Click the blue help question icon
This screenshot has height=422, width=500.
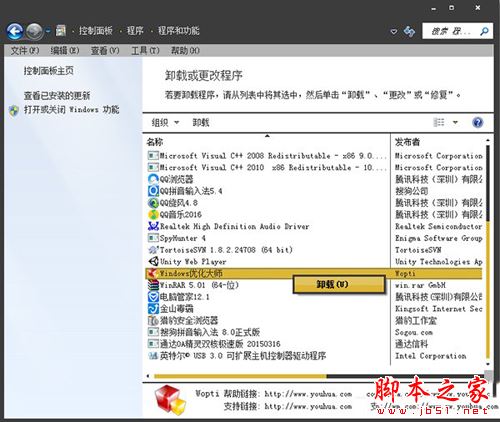coord(478,122)
